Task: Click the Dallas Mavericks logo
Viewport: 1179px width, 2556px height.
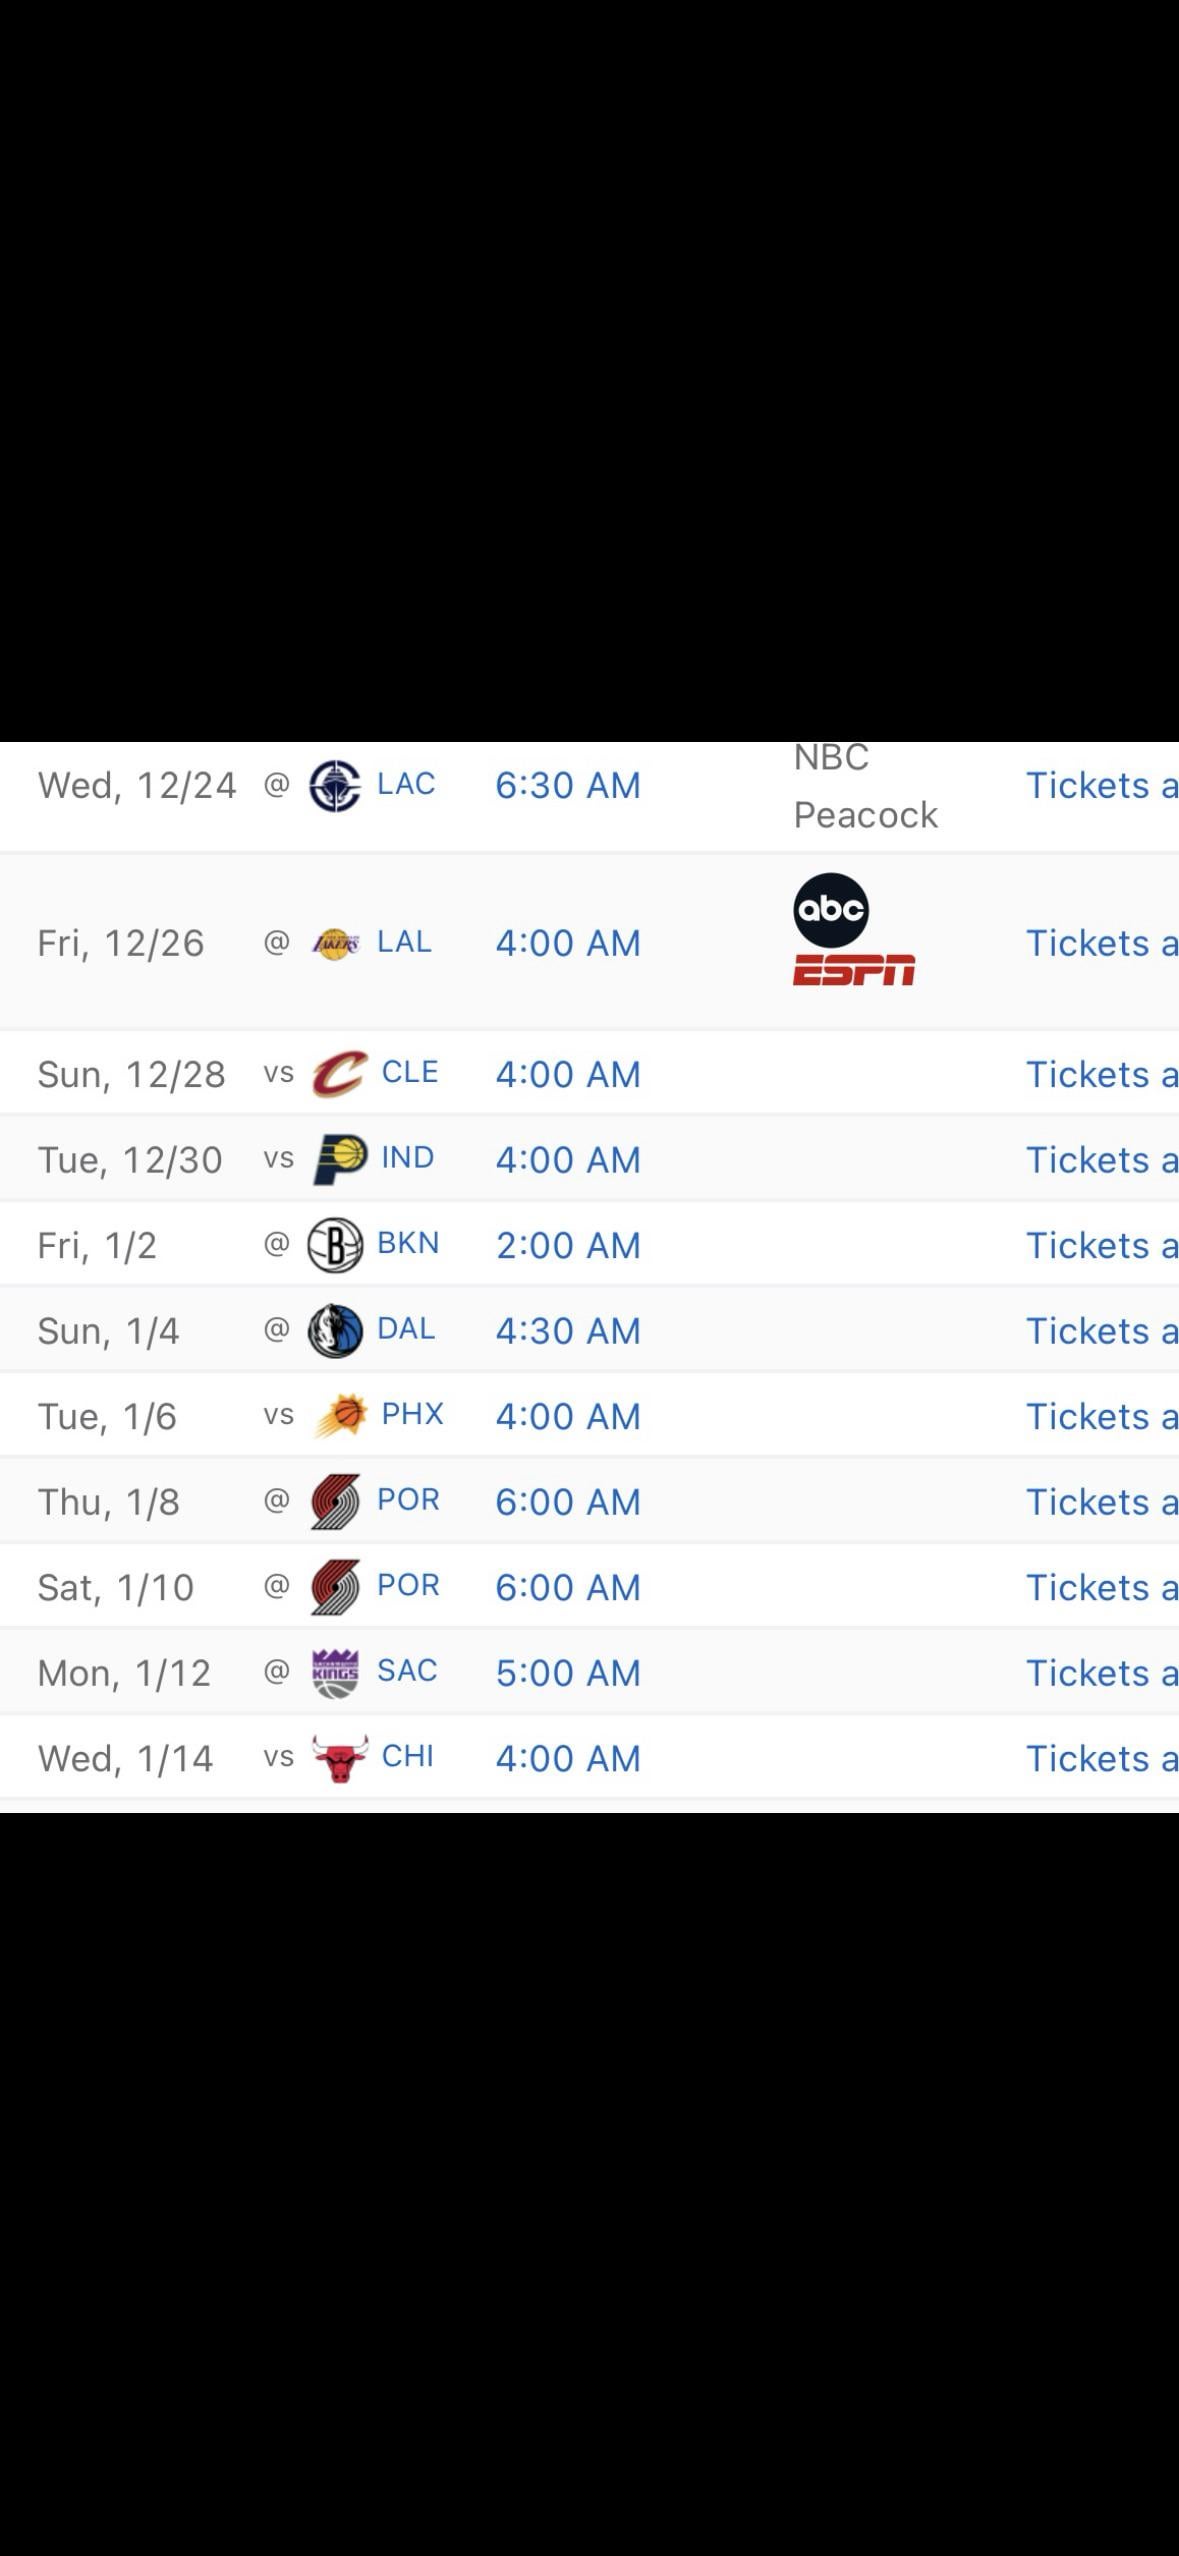Action: tap(335, 1331)
